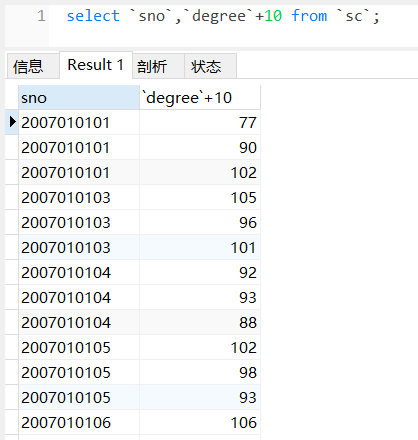The image size is (418, 440).
Task: Click the current-row arrow indicator
Action: [x=12, y=122]
